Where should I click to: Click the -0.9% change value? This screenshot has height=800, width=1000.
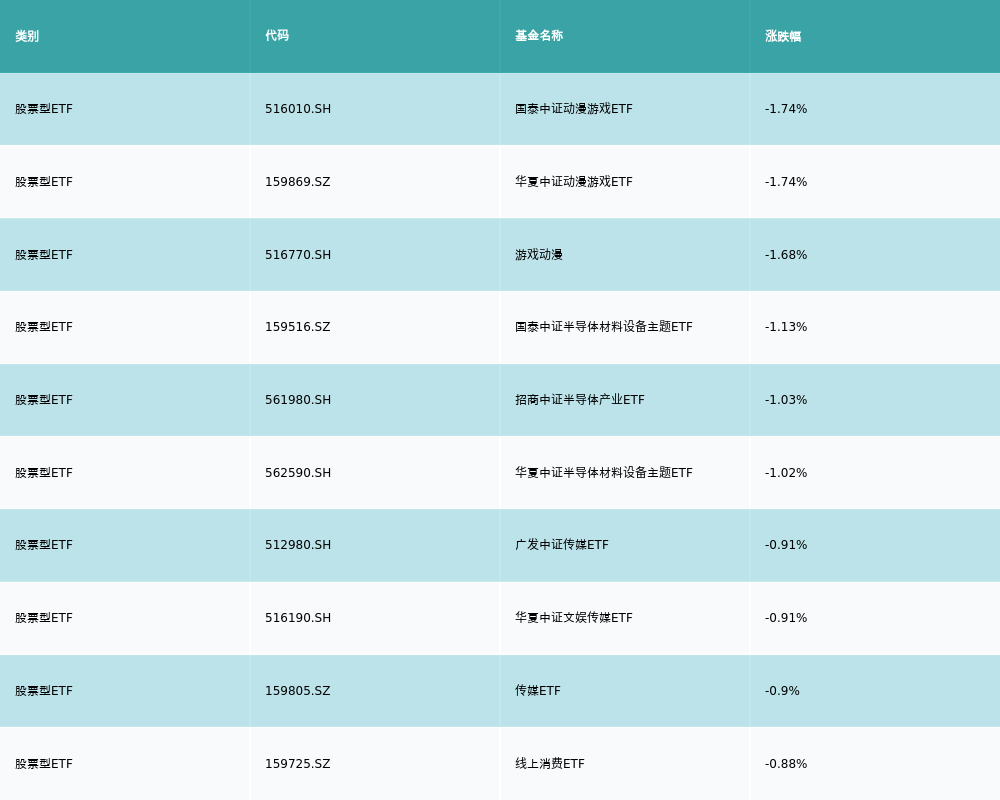coord(782,691)
